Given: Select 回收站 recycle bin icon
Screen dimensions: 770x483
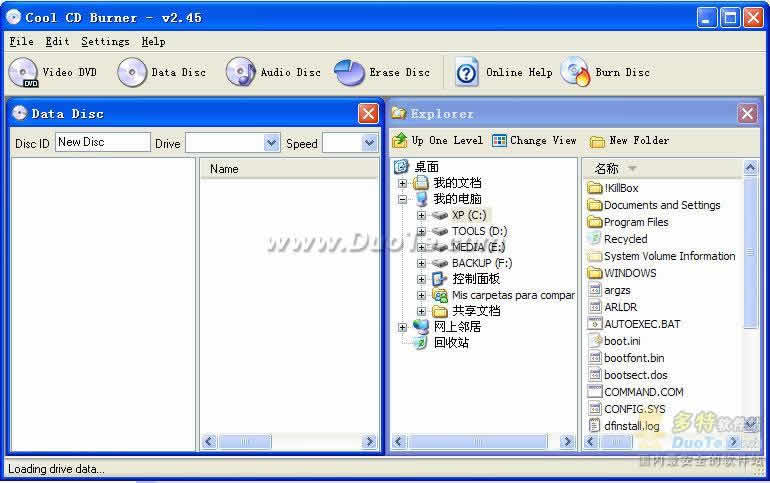Looking at the screenshot, I should (x=421, y=343).
